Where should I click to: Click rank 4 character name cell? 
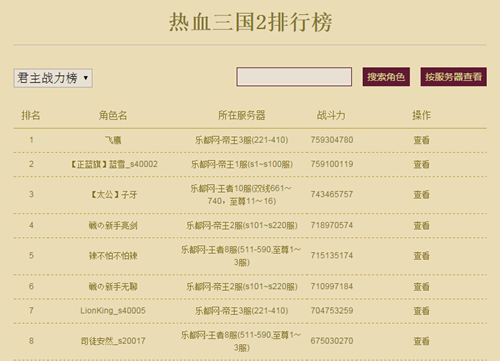[113, 226]
